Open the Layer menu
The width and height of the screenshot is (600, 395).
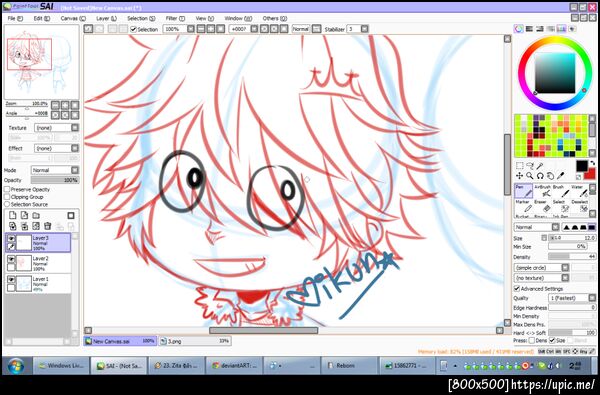(106, 18)
